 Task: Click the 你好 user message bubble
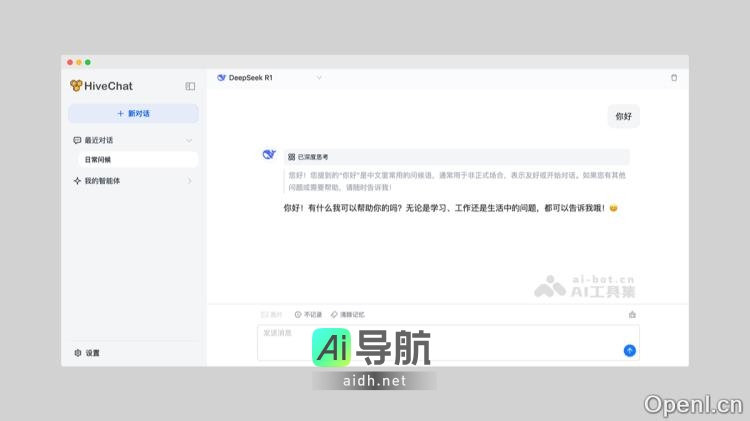click(623, 116)
